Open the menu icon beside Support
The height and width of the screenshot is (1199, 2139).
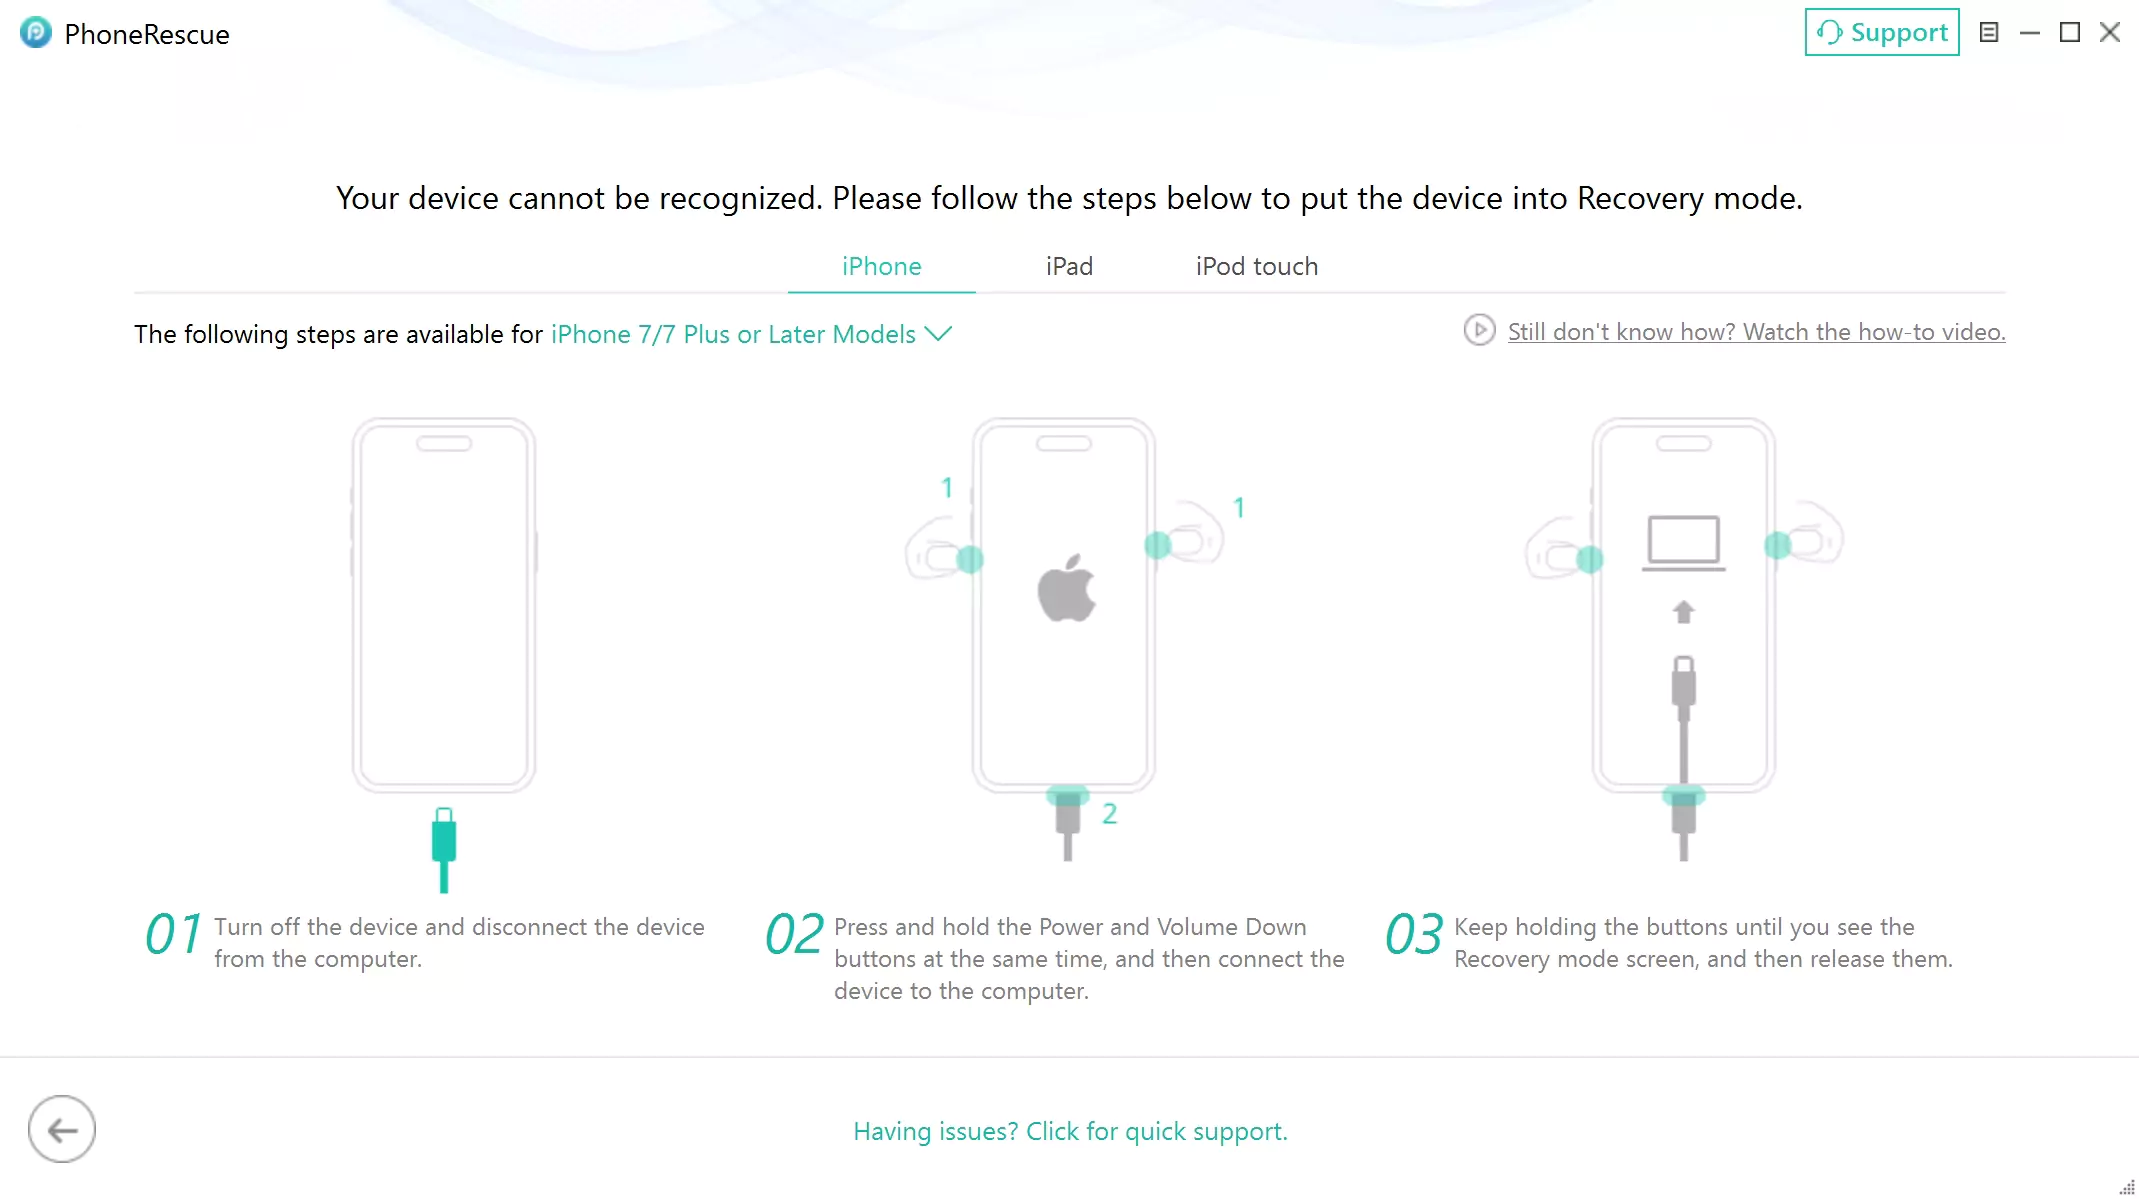tap(1989, 32)
